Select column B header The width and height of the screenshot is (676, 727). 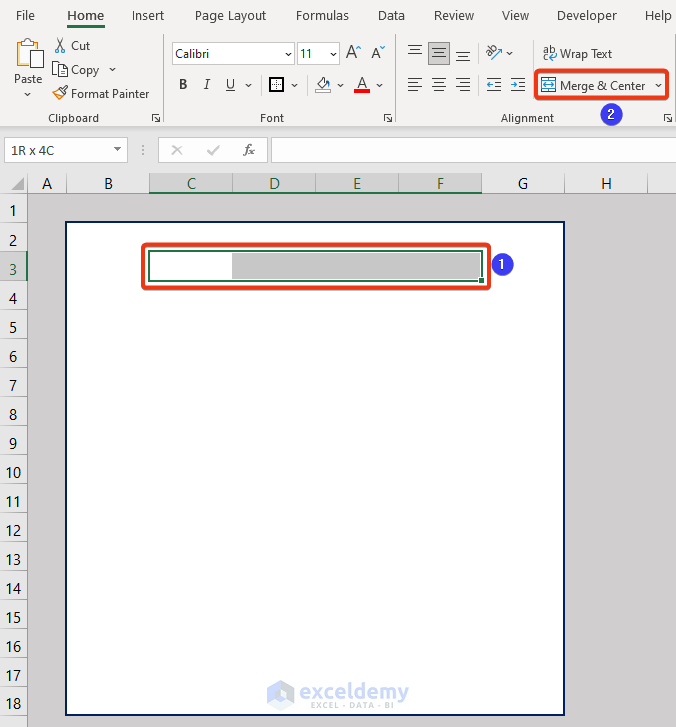pyautogui.click(x=108, y=184)
